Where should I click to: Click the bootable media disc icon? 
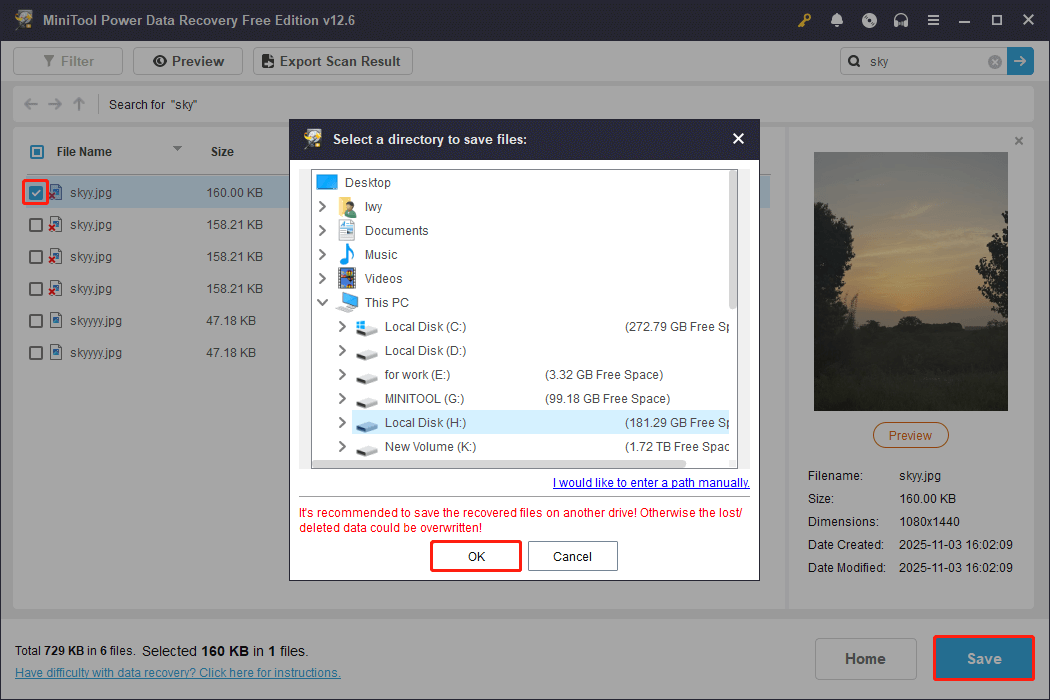tap(869, 19)
